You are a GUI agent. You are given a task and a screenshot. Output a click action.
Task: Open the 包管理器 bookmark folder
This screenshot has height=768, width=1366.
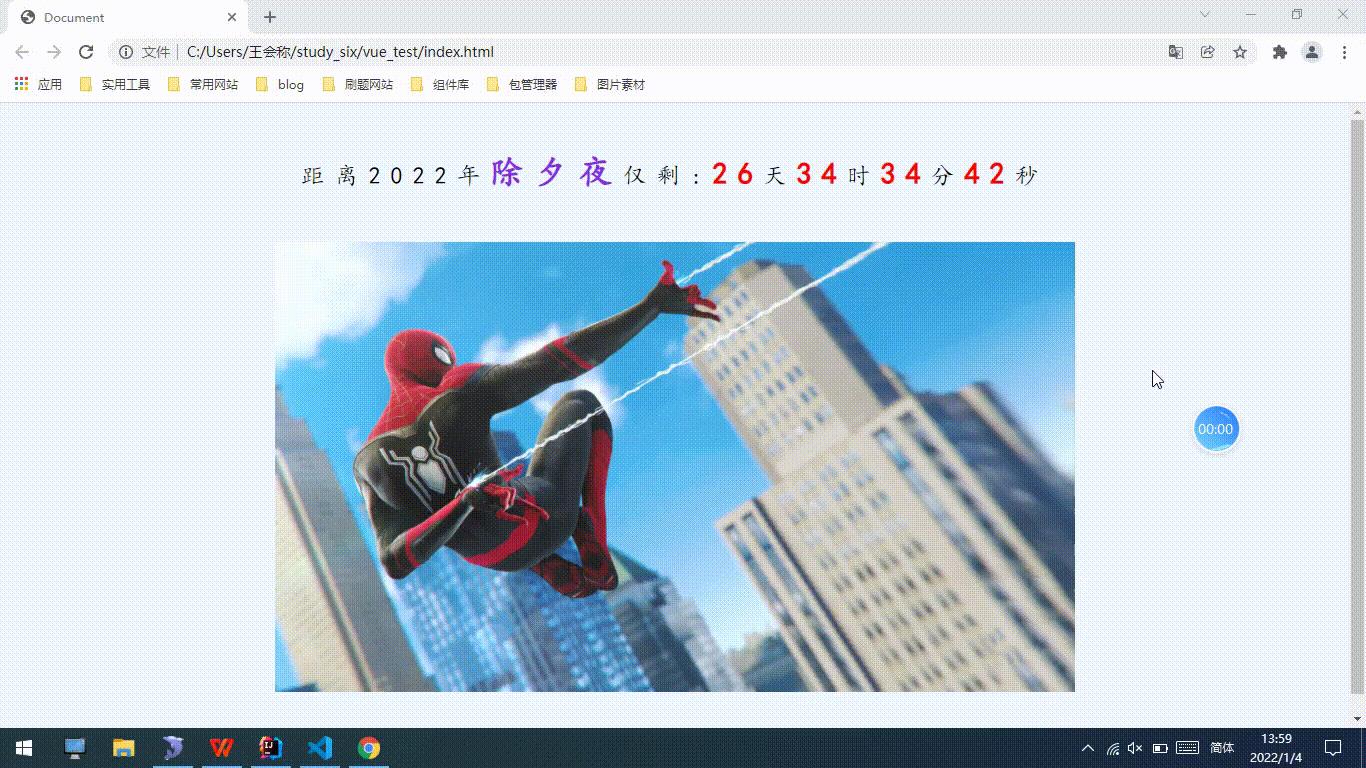point(521,85)
